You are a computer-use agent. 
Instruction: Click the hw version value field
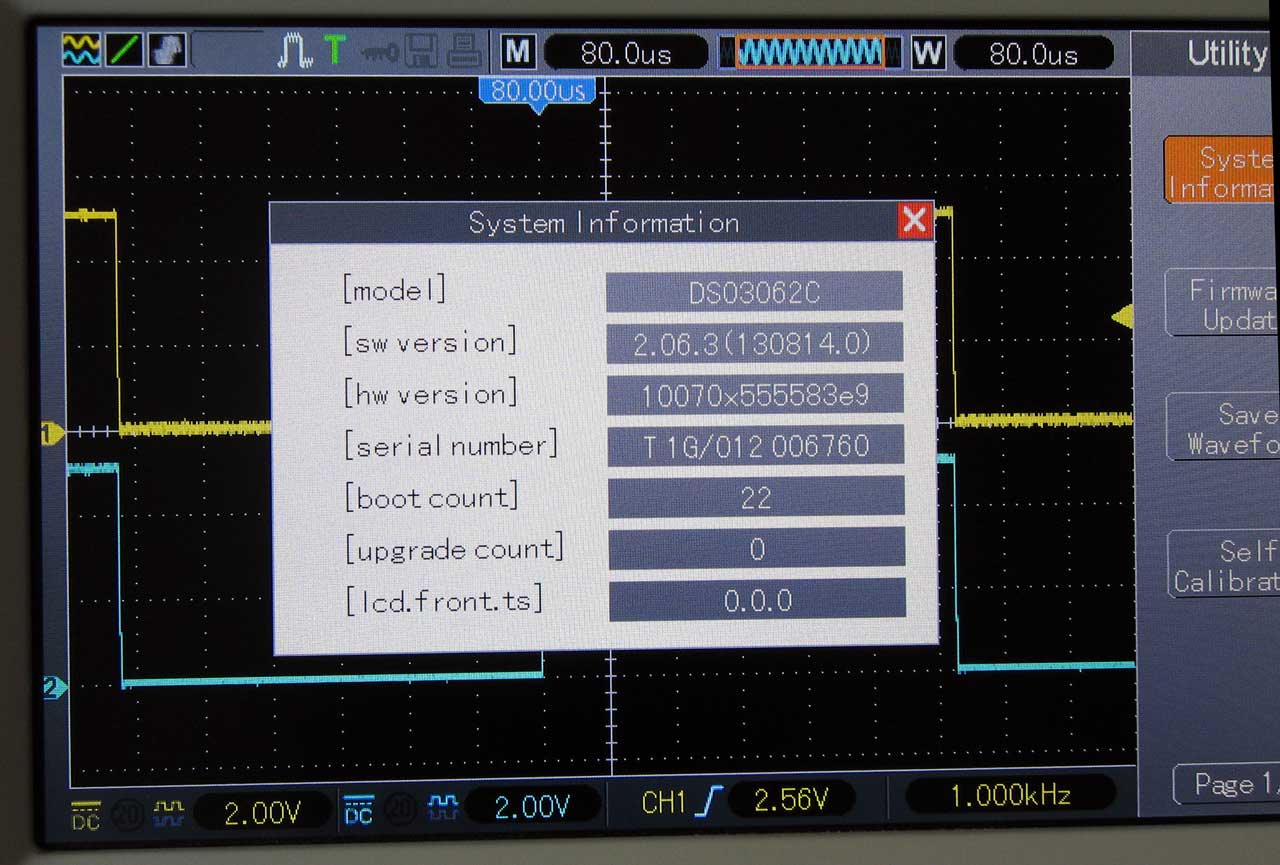click(755, 395)
